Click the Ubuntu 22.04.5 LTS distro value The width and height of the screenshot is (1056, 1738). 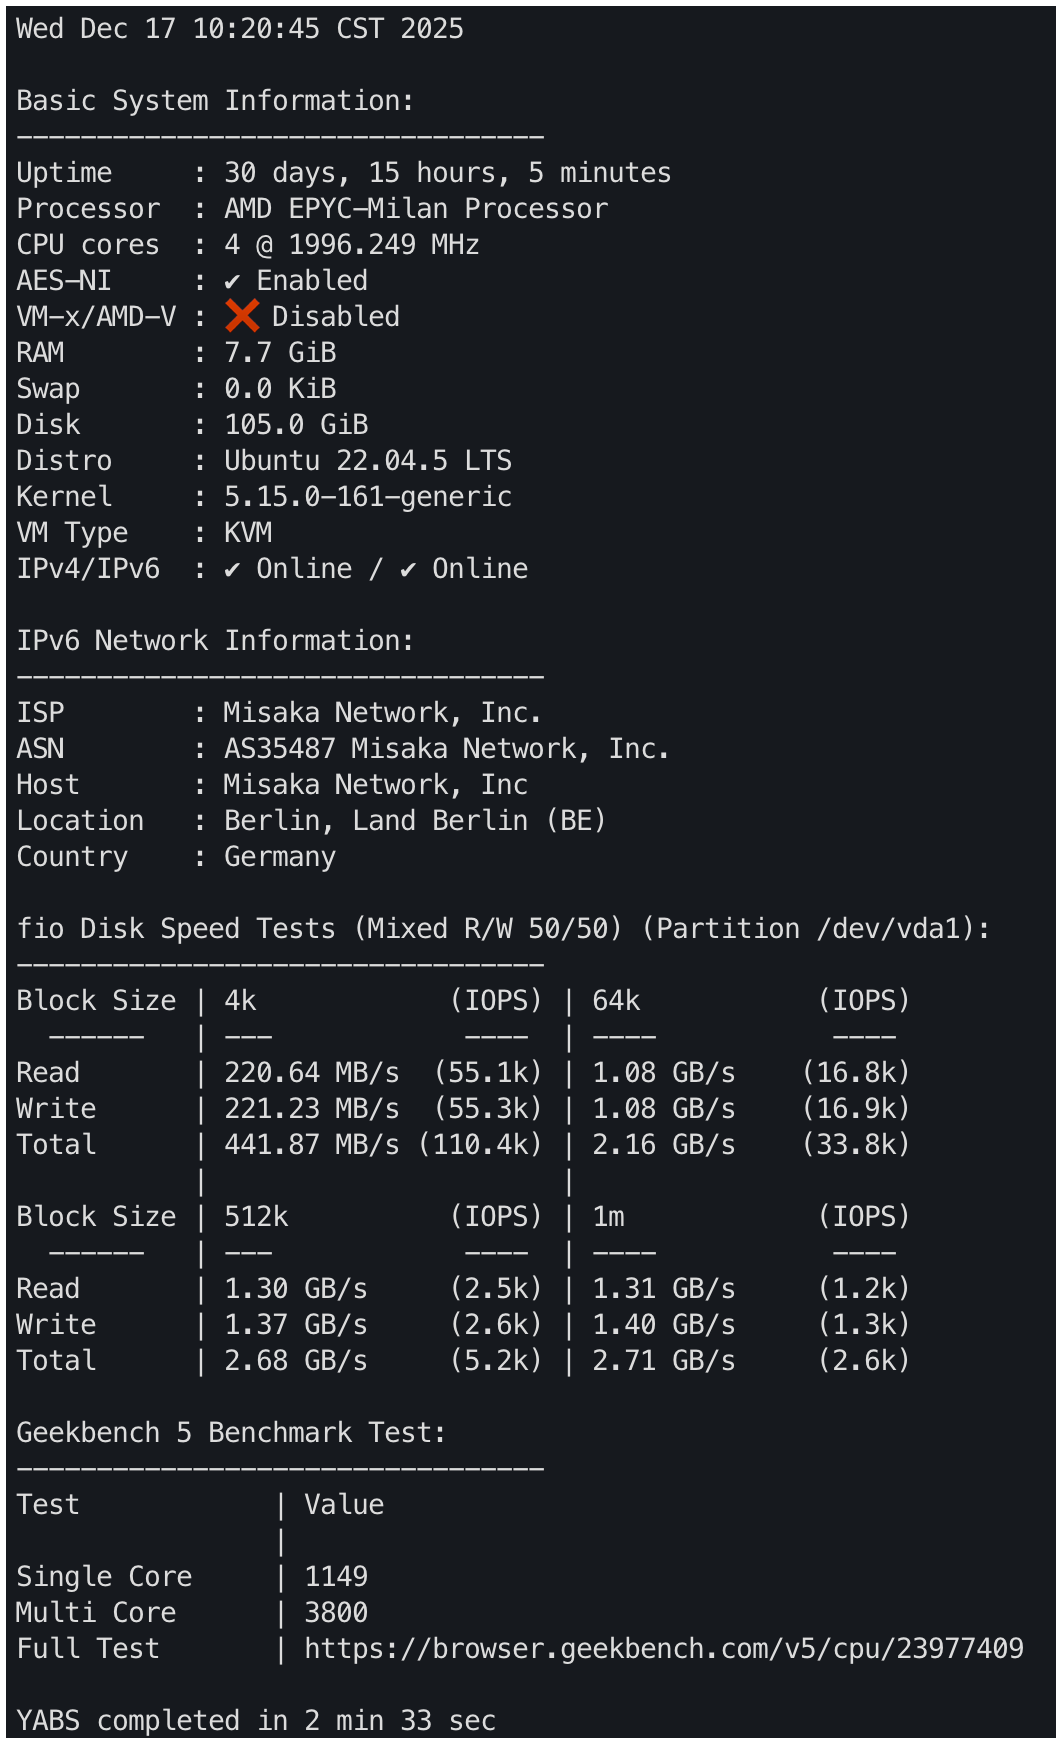pos(367,460)
